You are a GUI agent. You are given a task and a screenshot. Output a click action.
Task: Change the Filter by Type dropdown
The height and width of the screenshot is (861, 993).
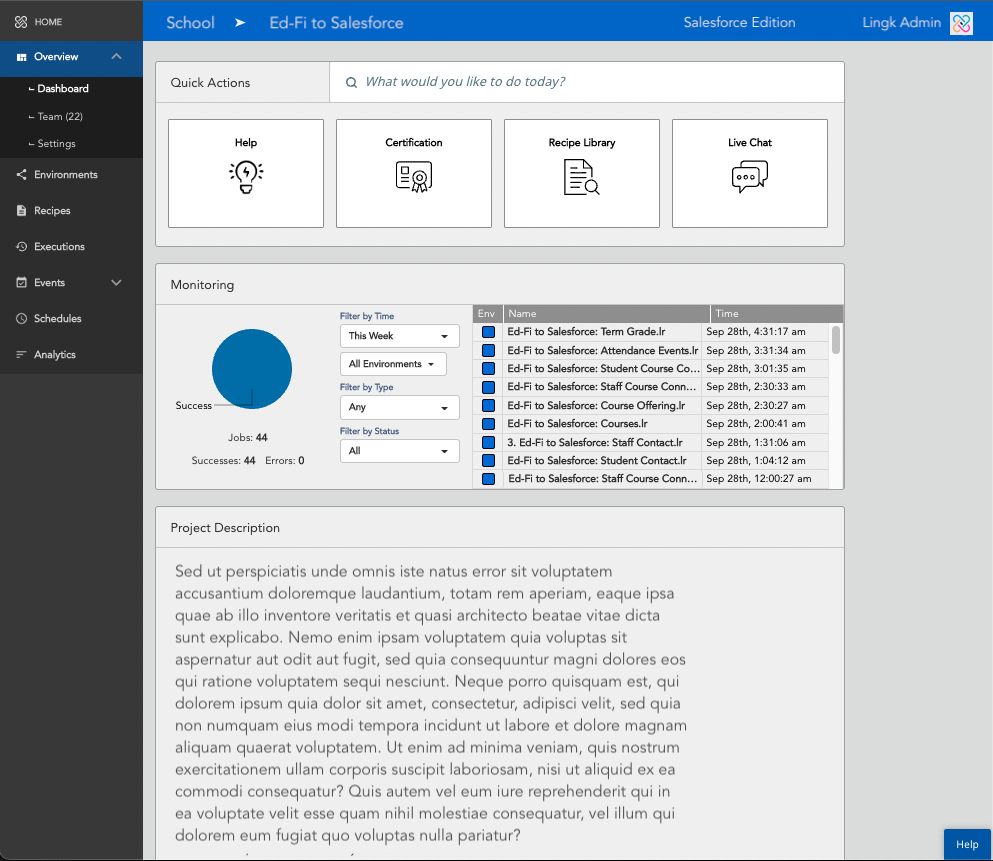tap(399, 407)
